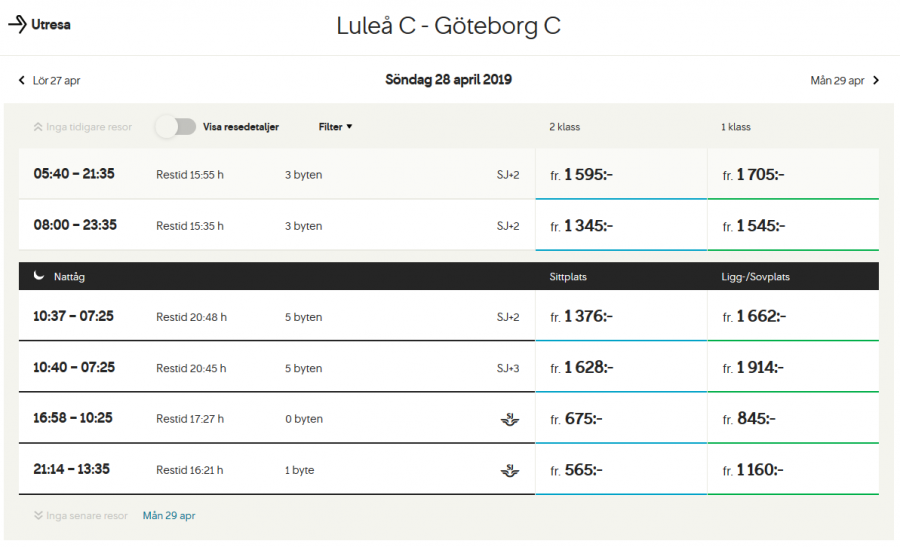Go to previous day chevron Lör 27 apr
900x547 pixels.
click(22, 80)
